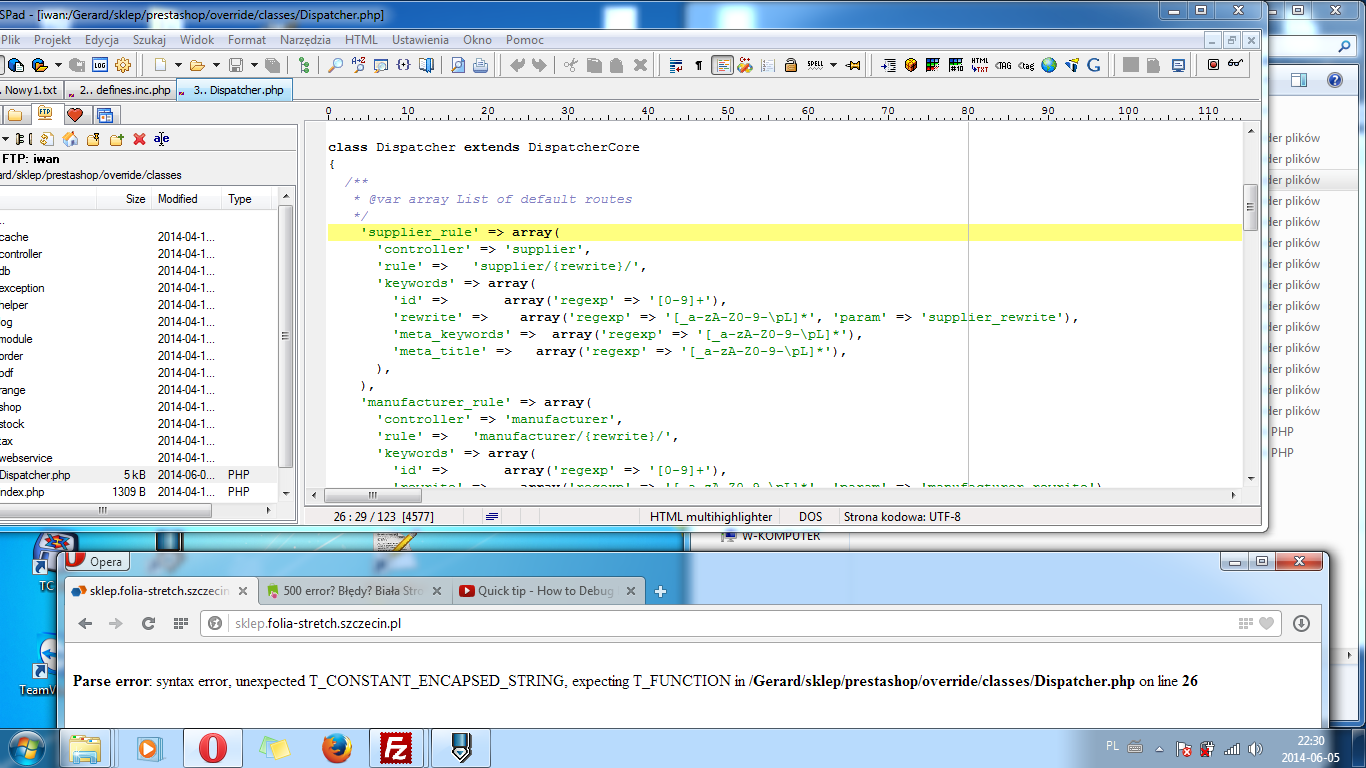Click the red record macro icon
This screenshot has height=768, width=1366.
[x=1213, y=65]
